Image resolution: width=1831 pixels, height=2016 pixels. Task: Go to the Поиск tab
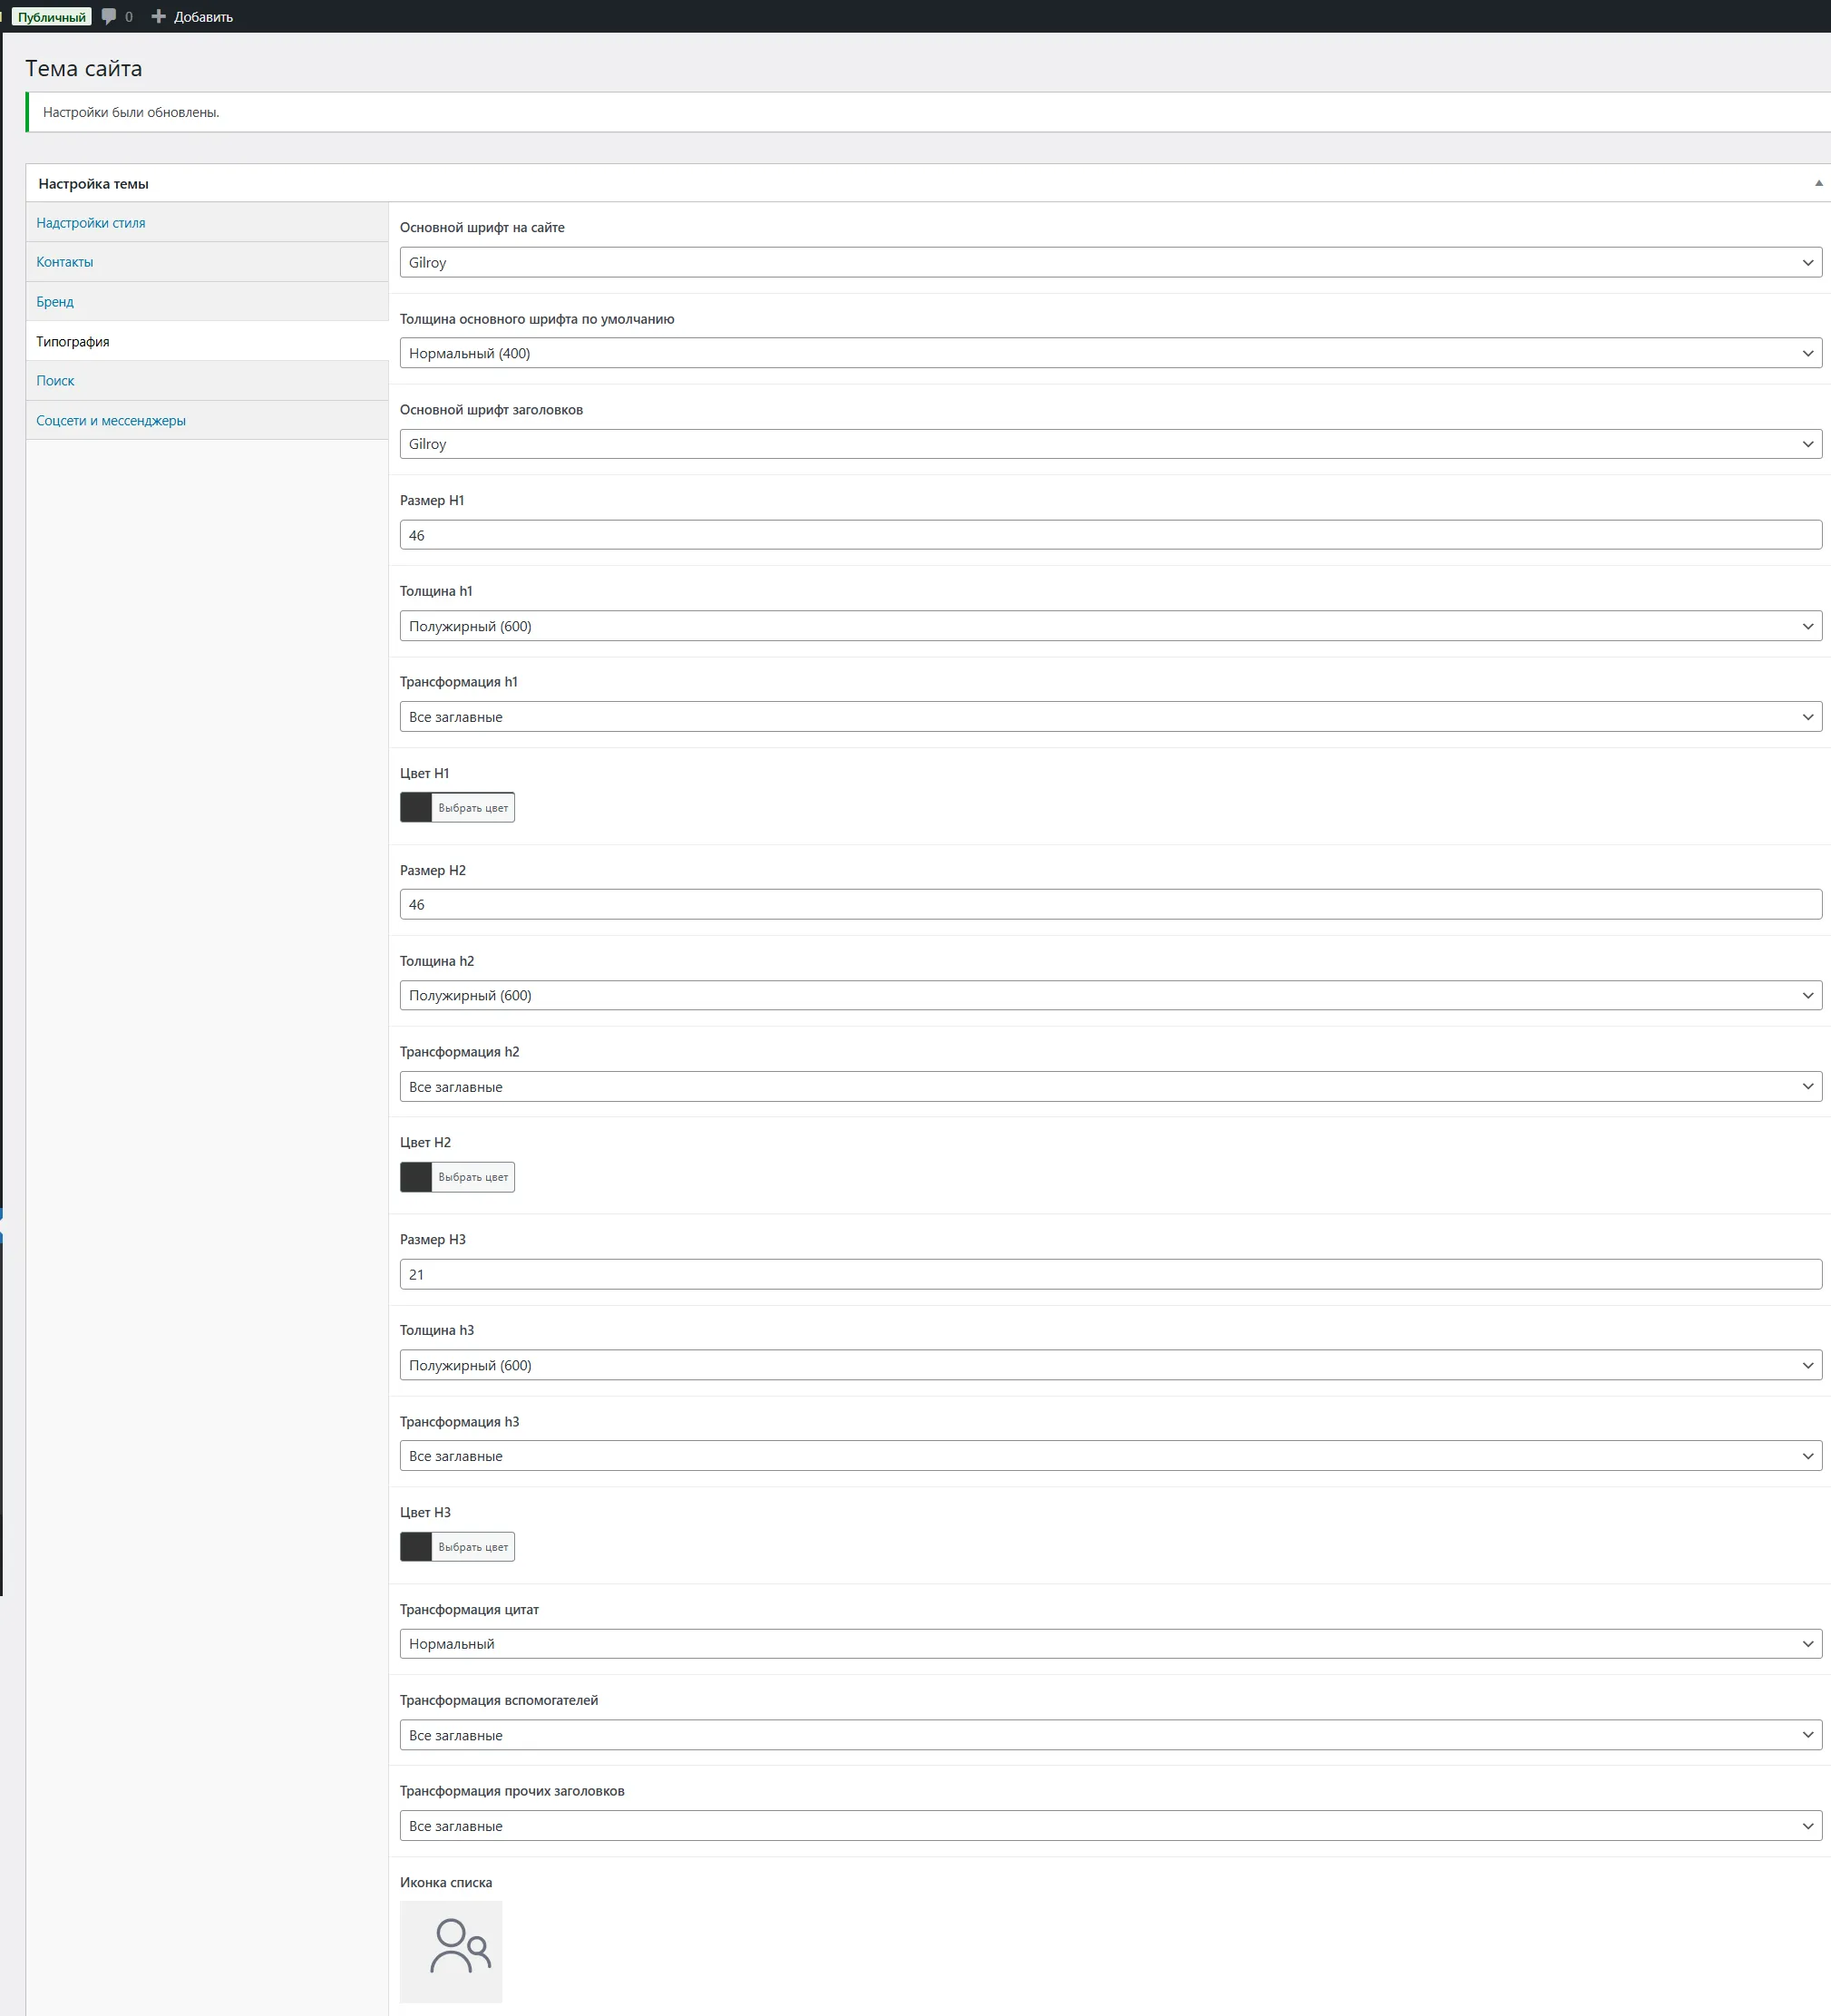click(56, 381)
